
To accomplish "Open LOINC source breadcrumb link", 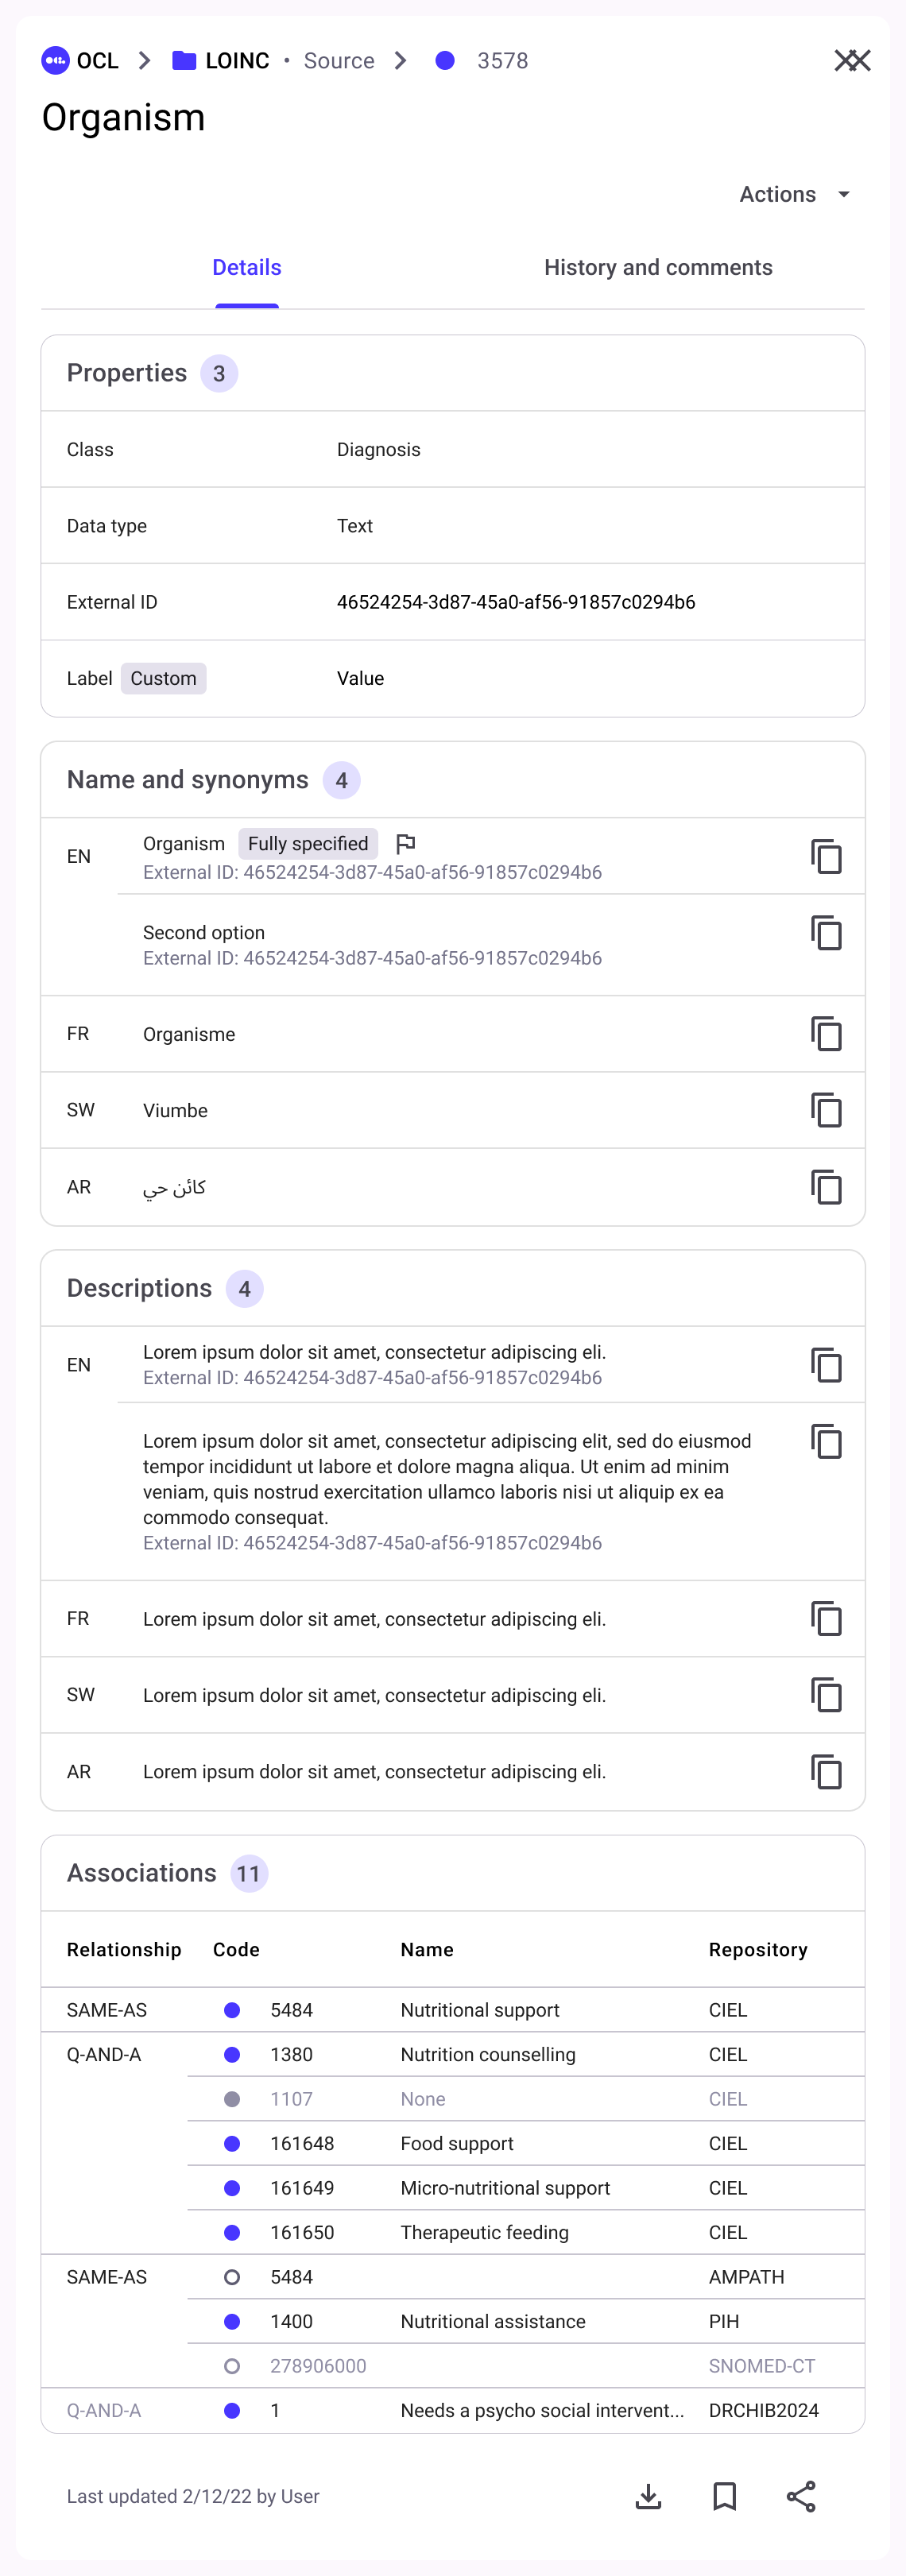I will (221, 61).
